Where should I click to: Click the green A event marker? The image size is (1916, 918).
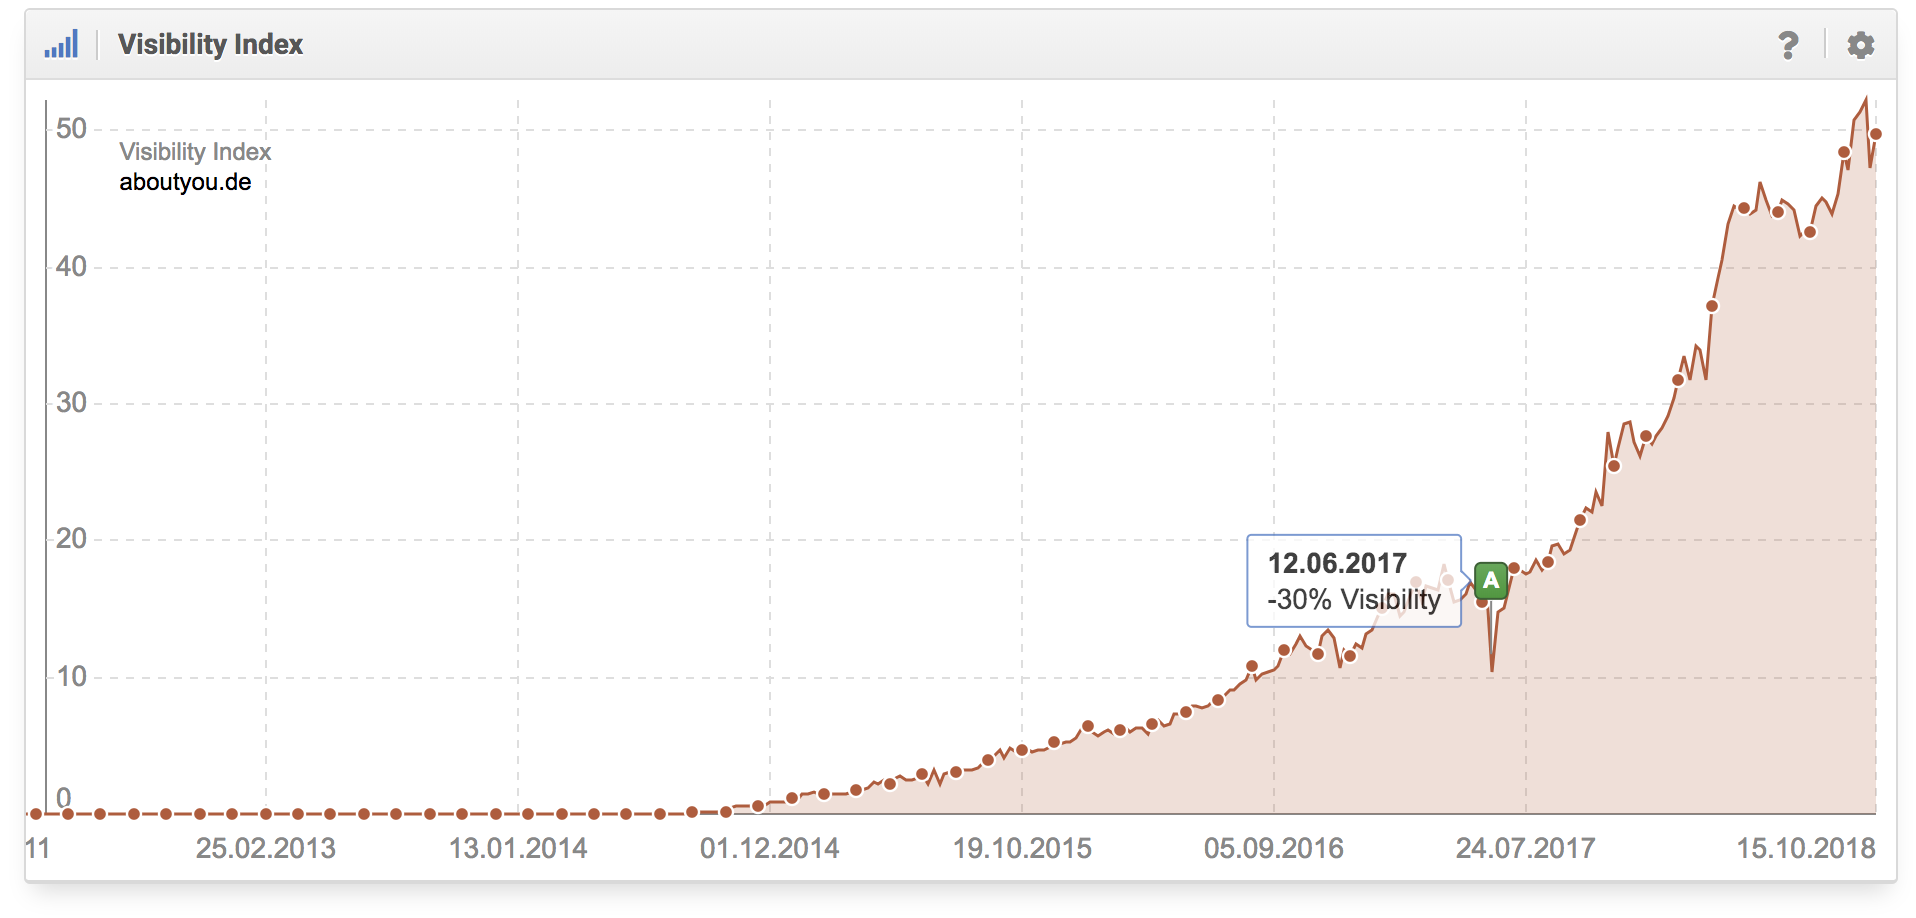click(1491, 580)
